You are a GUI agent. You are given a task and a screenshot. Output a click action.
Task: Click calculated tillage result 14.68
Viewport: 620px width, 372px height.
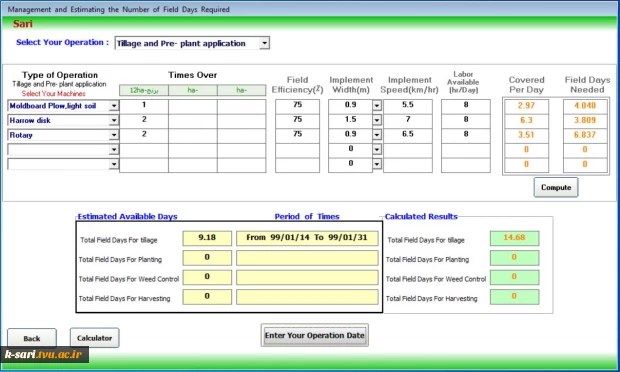coord(514,238)
